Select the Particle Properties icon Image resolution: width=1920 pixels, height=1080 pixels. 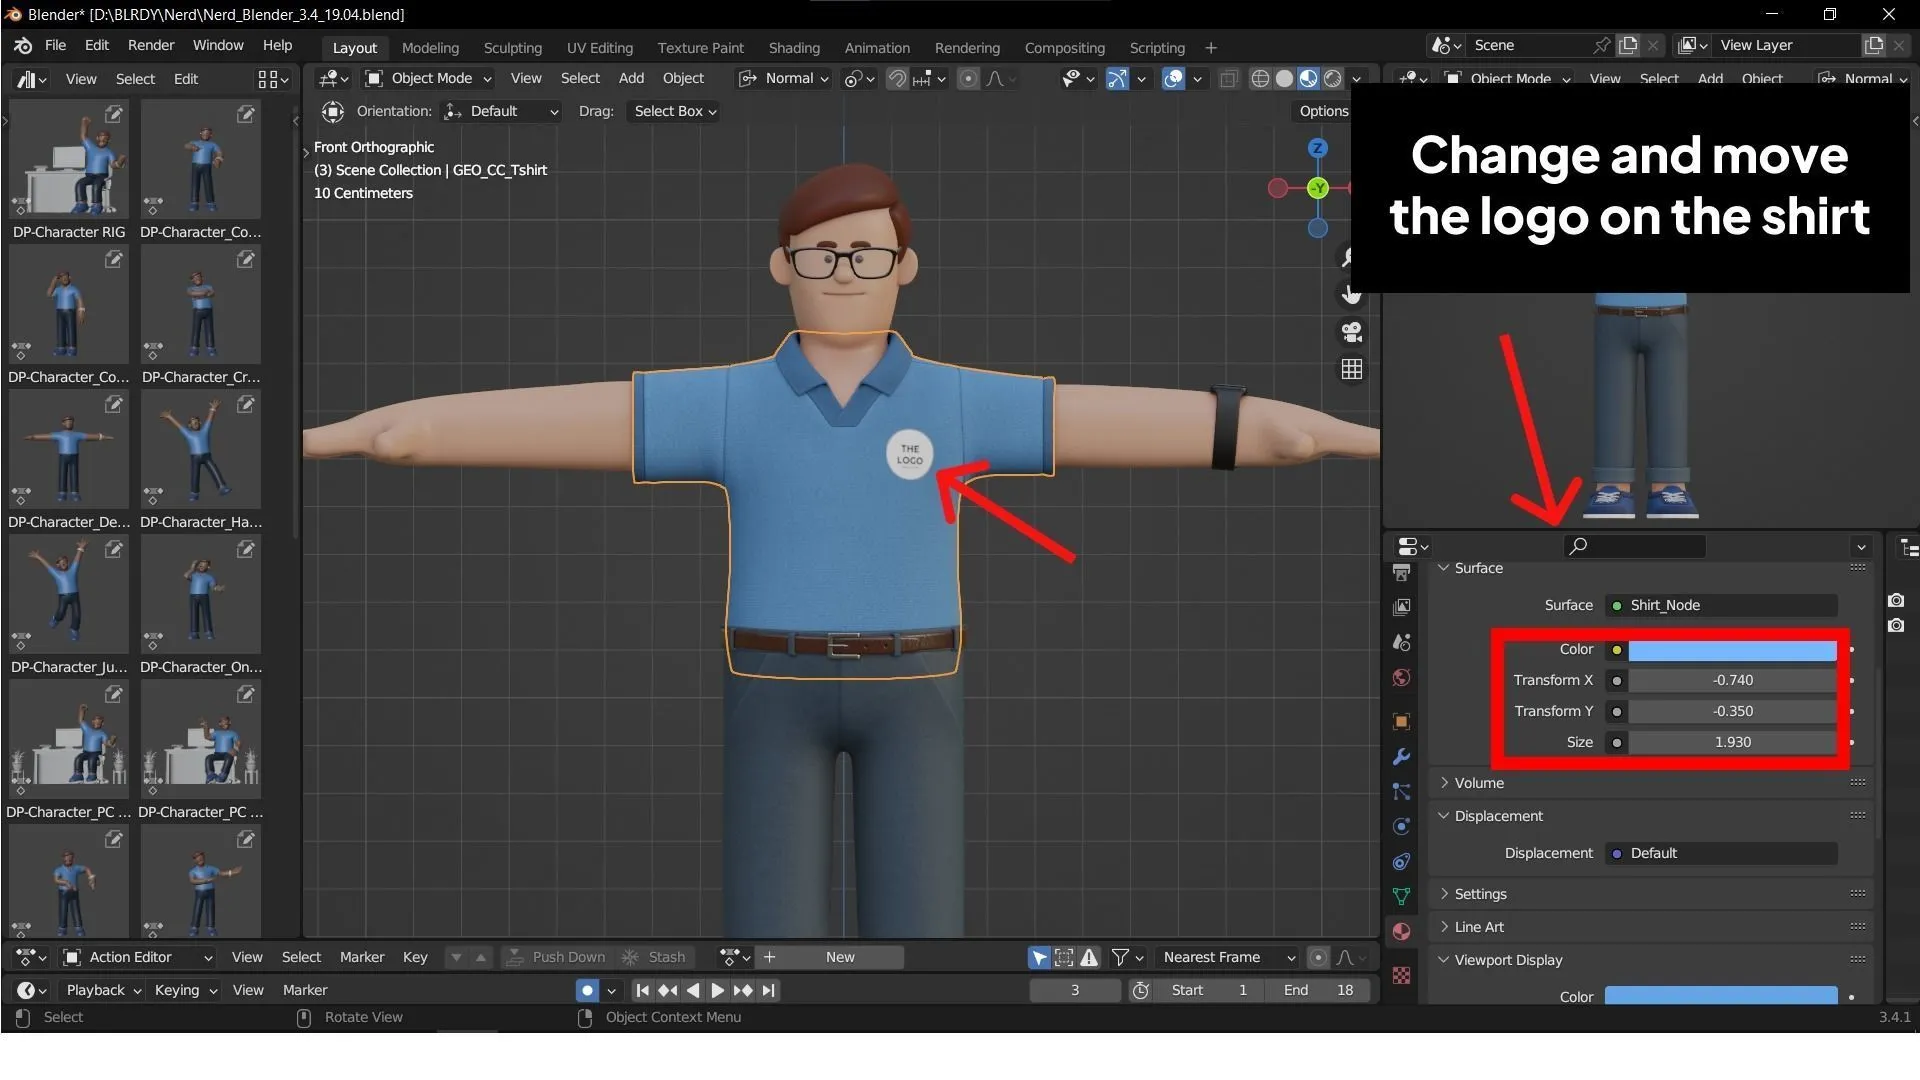[1400, 791]
